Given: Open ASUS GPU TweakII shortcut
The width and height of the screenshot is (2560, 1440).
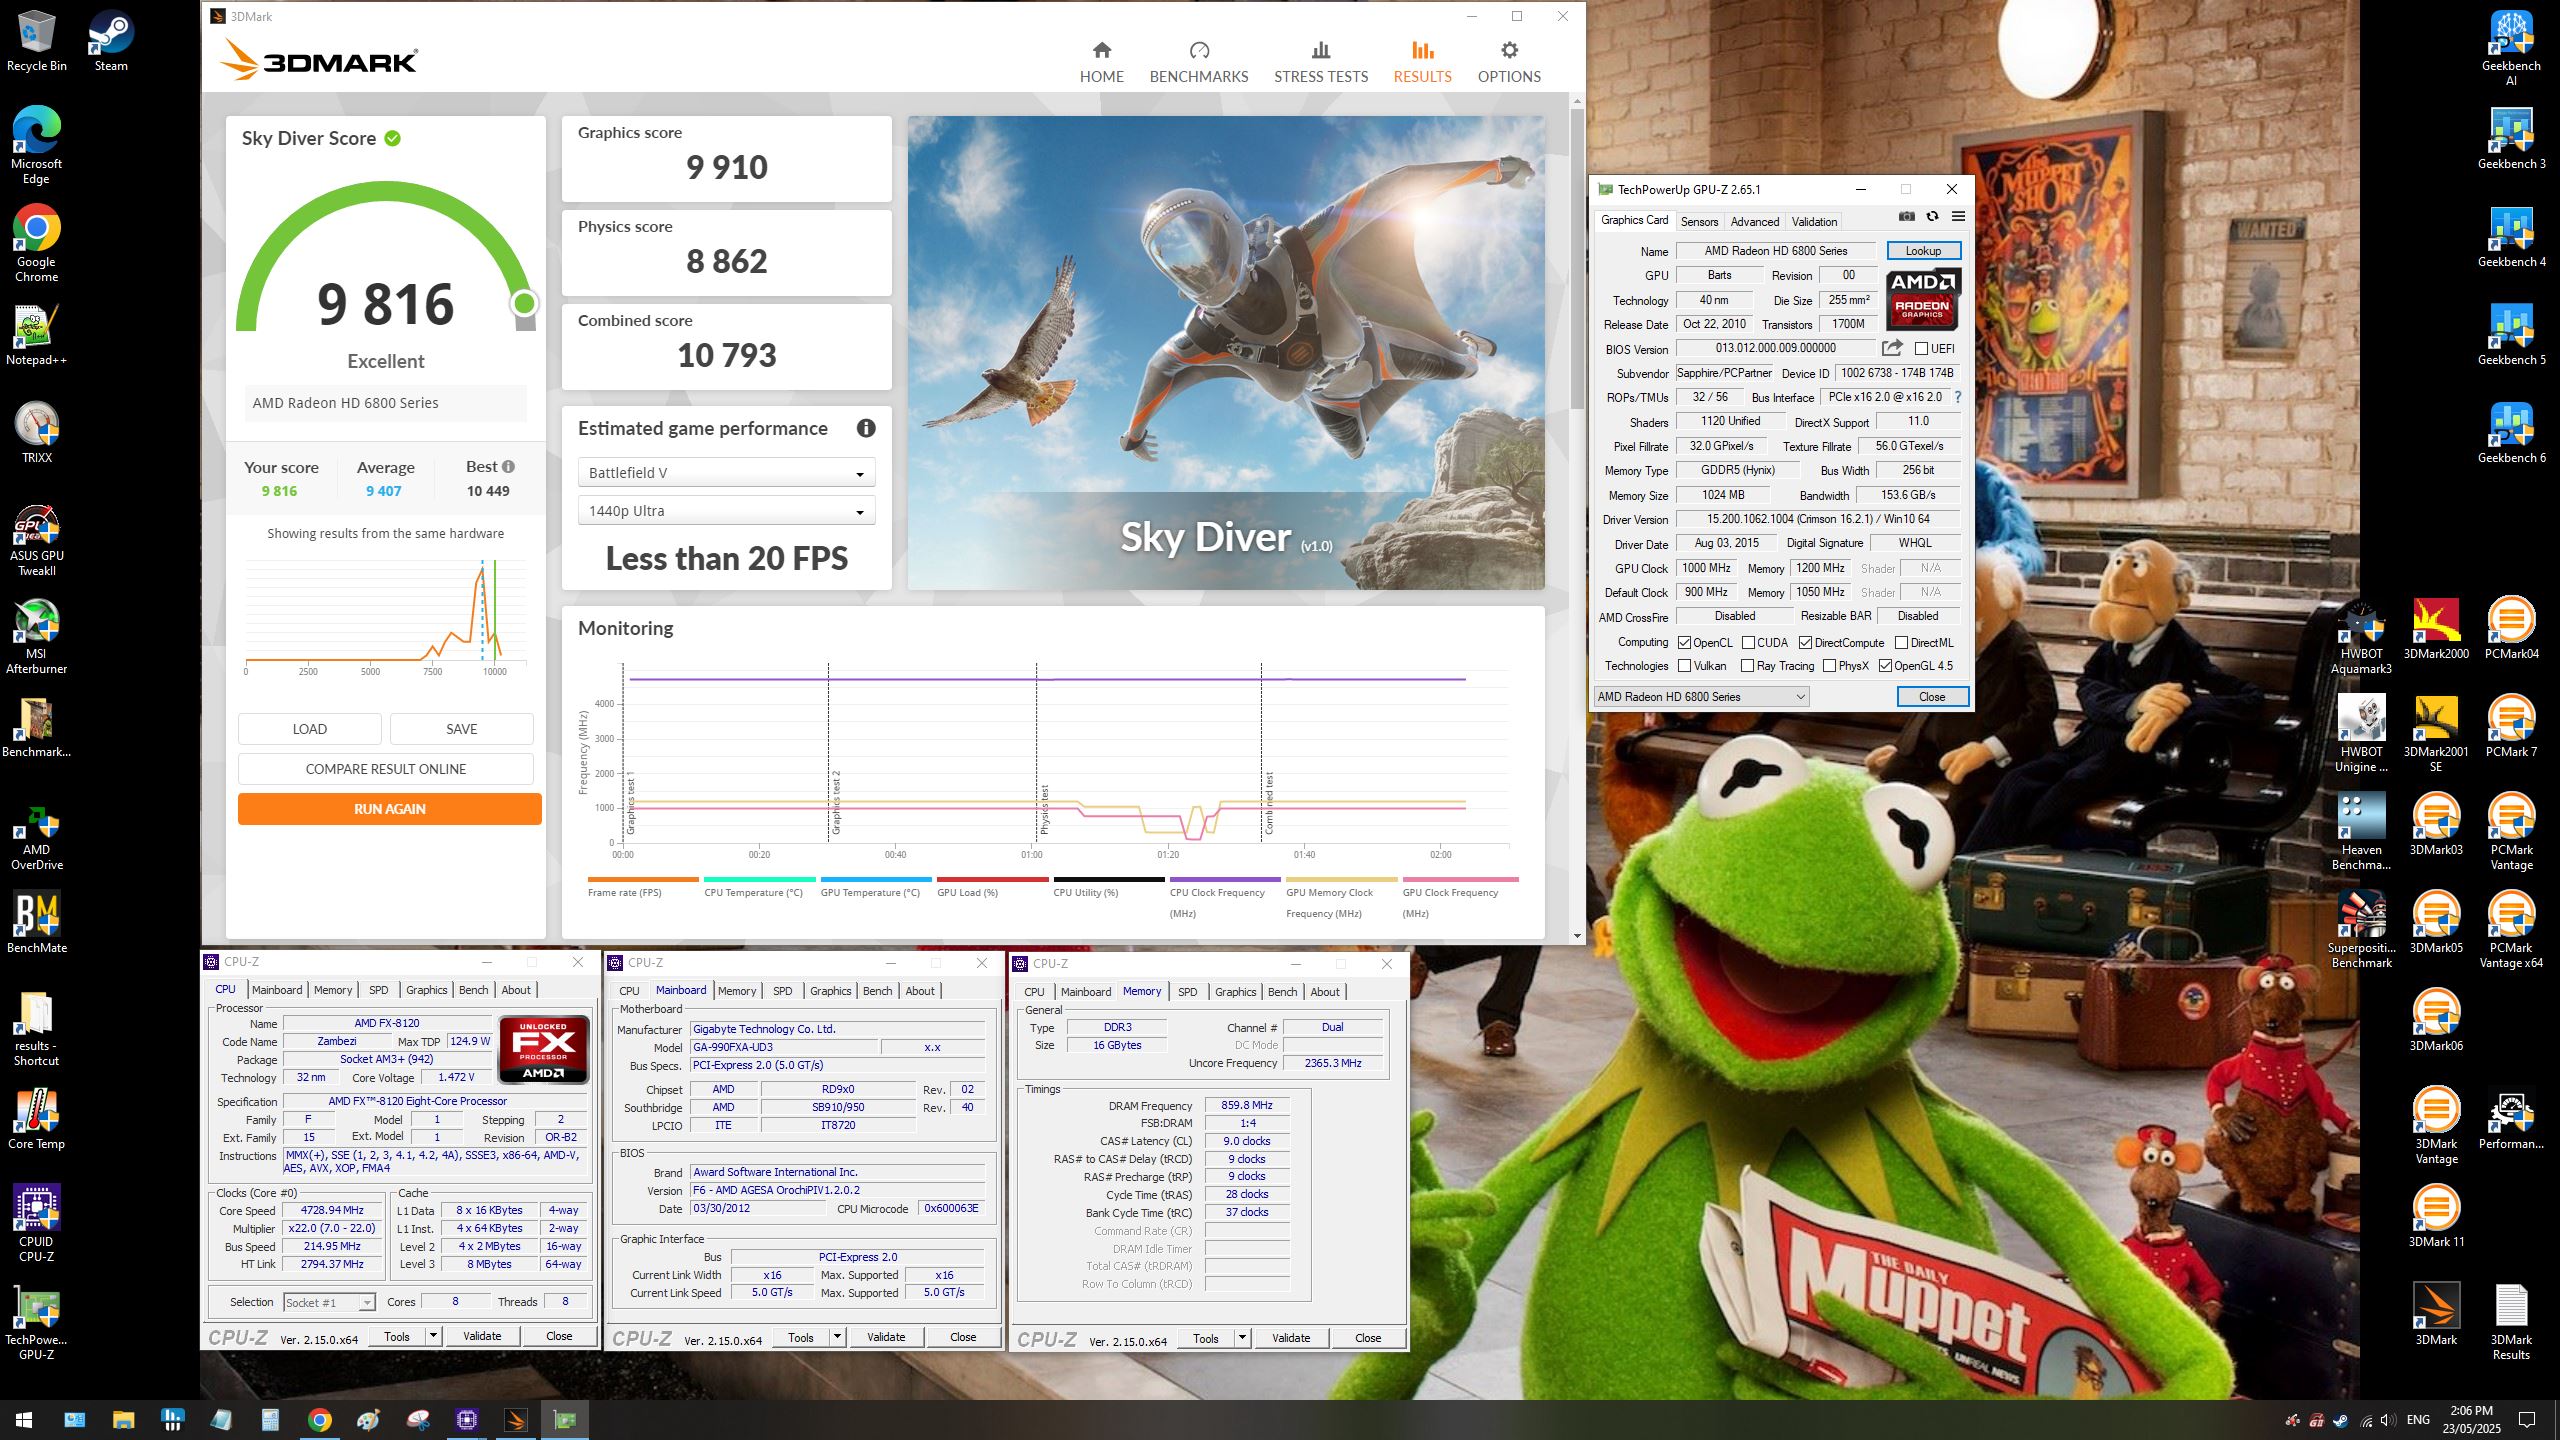Looking at the screenshot, I should (x=36, y=540).
